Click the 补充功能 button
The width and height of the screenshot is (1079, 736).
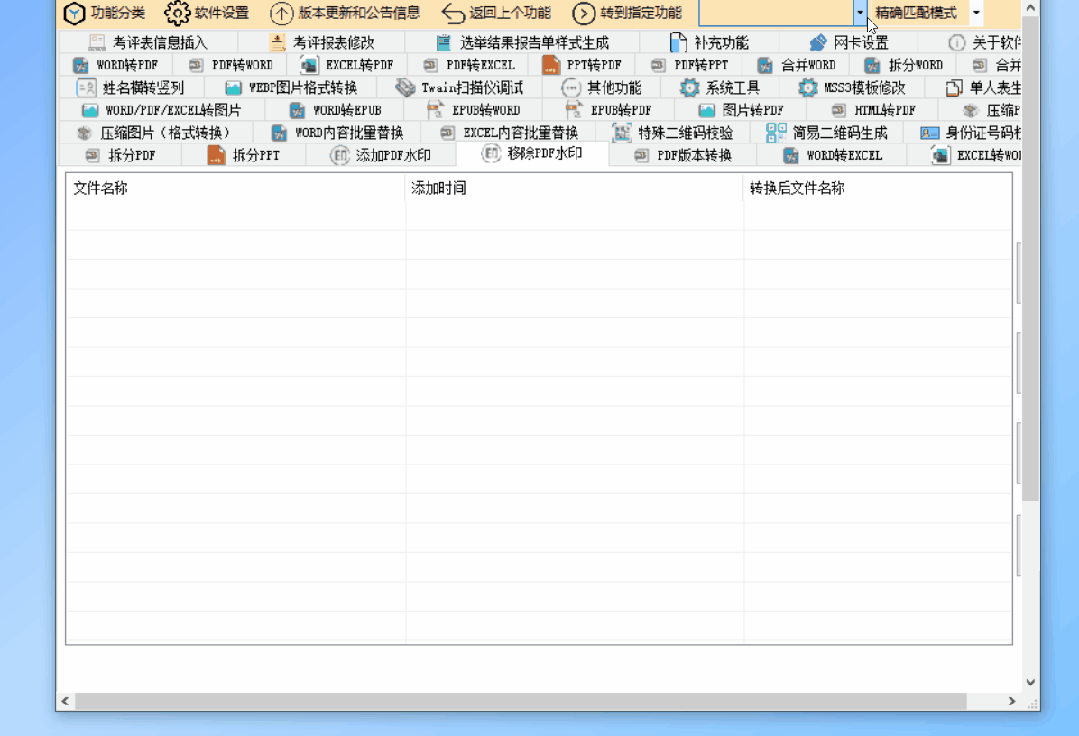(714, 42)
